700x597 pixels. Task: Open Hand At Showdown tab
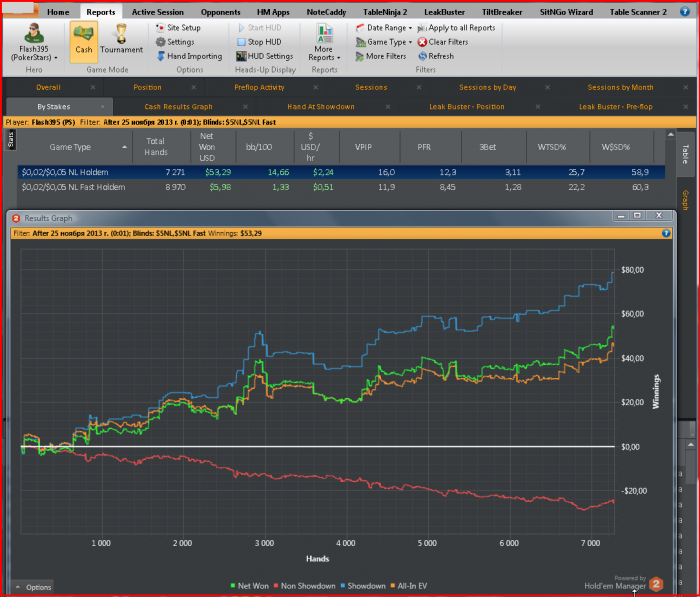pos(321,107)
